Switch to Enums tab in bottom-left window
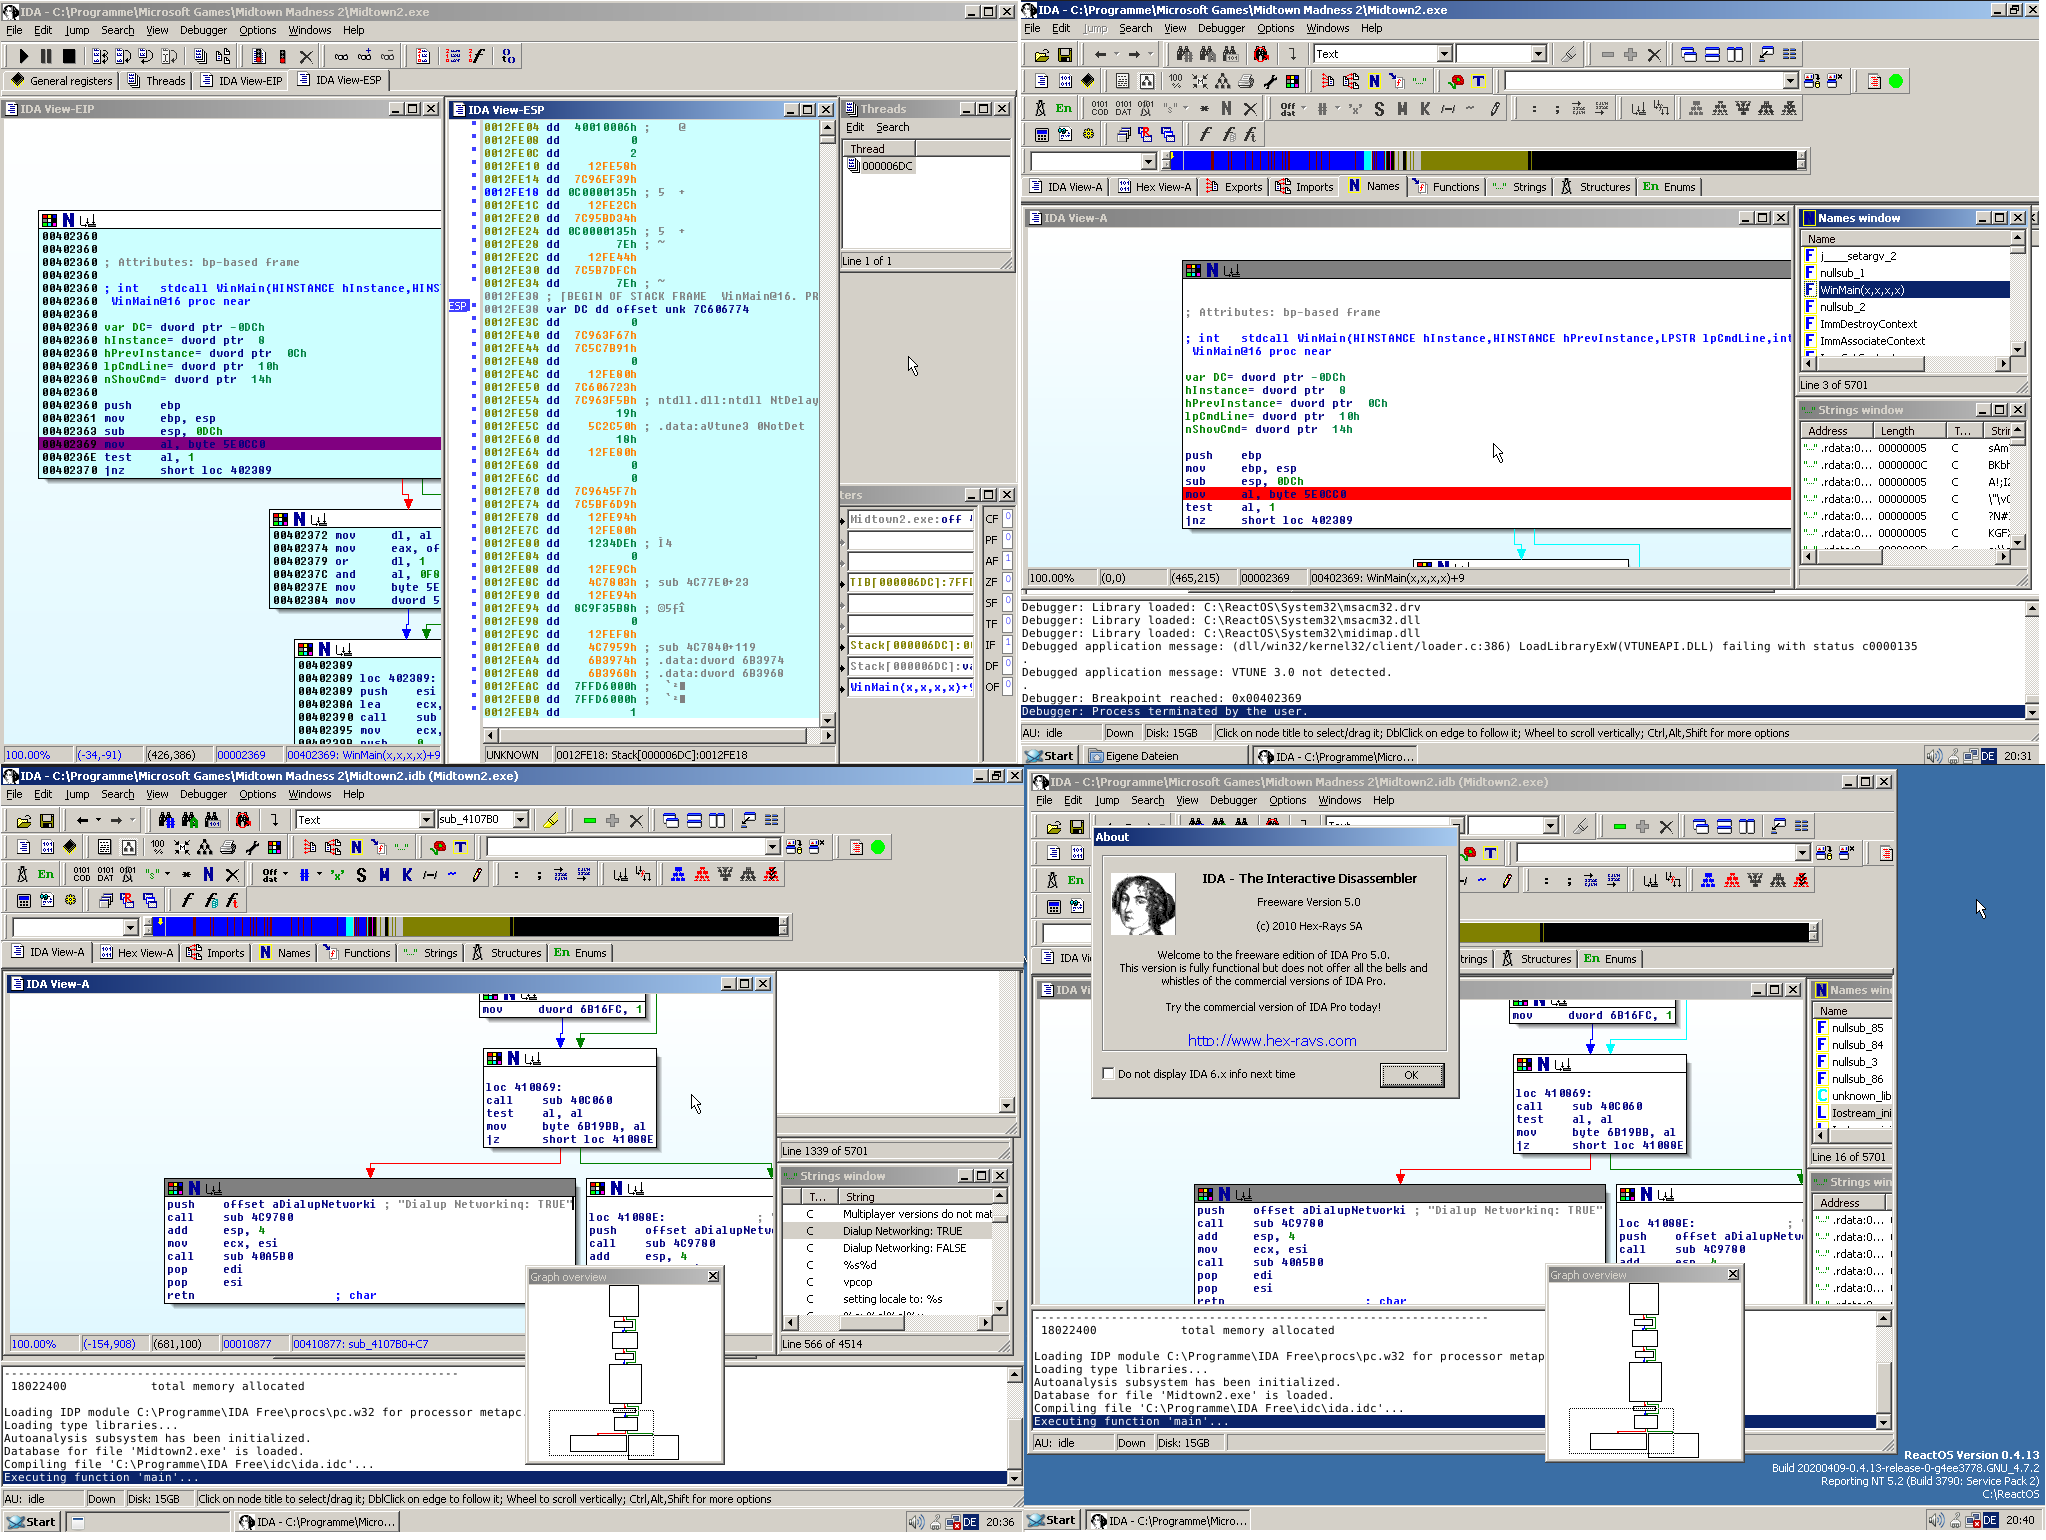2046x1540 pixels. (x=581, y=953)
